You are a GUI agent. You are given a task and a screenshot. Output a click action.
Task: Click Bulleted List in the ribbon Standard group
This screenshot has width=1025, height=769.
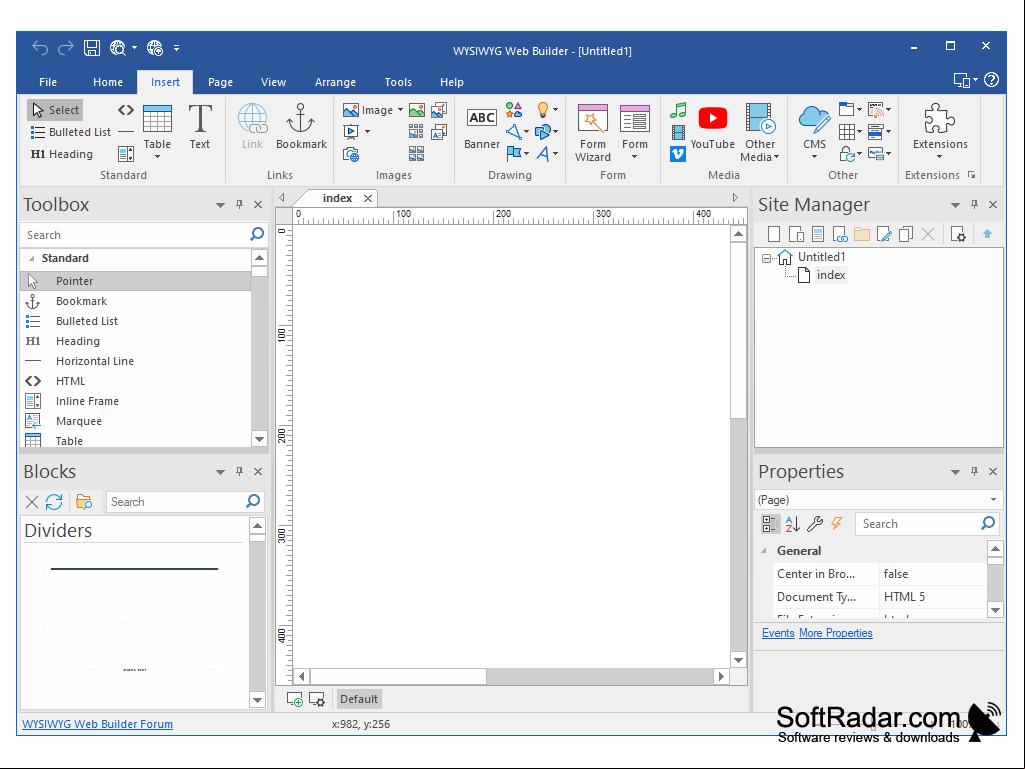[71, 132]
